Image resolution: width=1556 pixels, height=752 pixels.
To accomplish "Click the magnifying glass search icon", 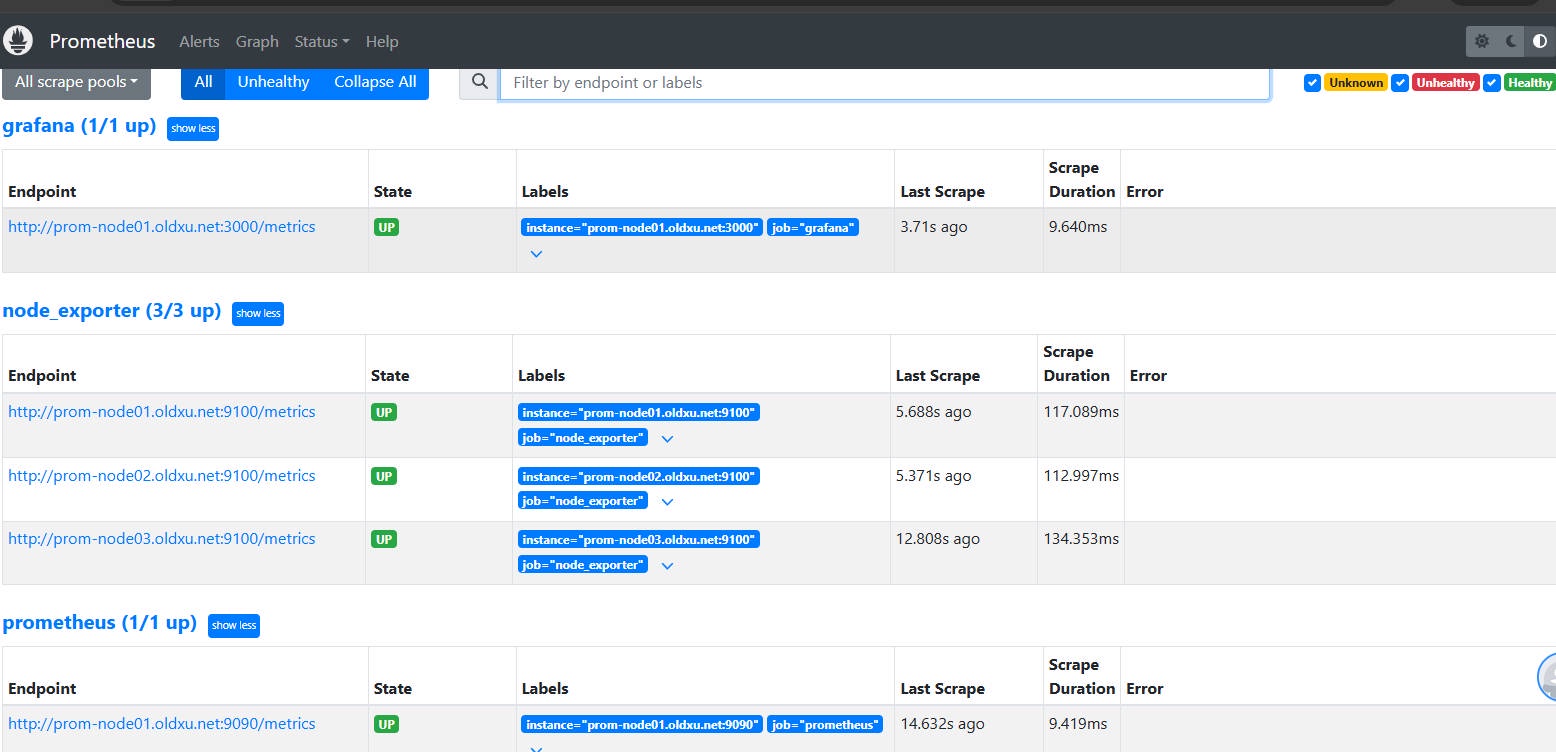I will pos(480,82).
